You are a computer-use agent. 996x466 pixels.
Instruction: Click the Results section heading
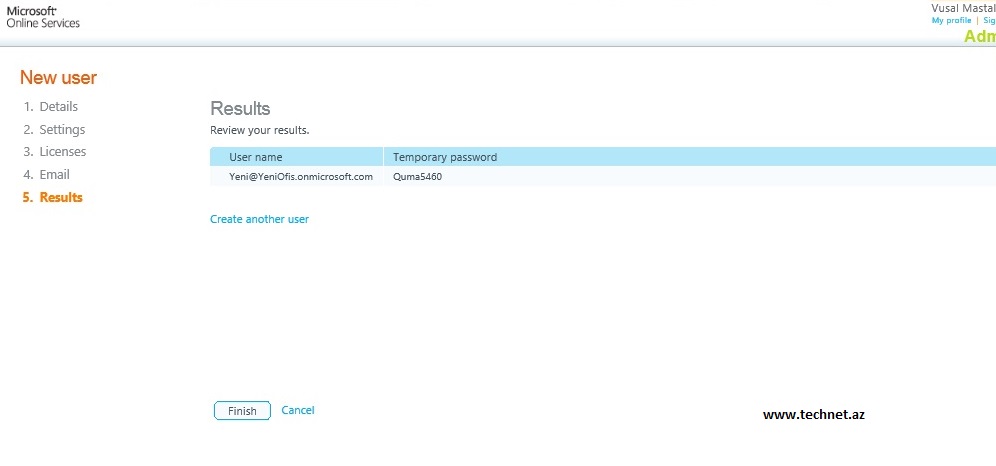pyautogui.click(x=240, y=109)
